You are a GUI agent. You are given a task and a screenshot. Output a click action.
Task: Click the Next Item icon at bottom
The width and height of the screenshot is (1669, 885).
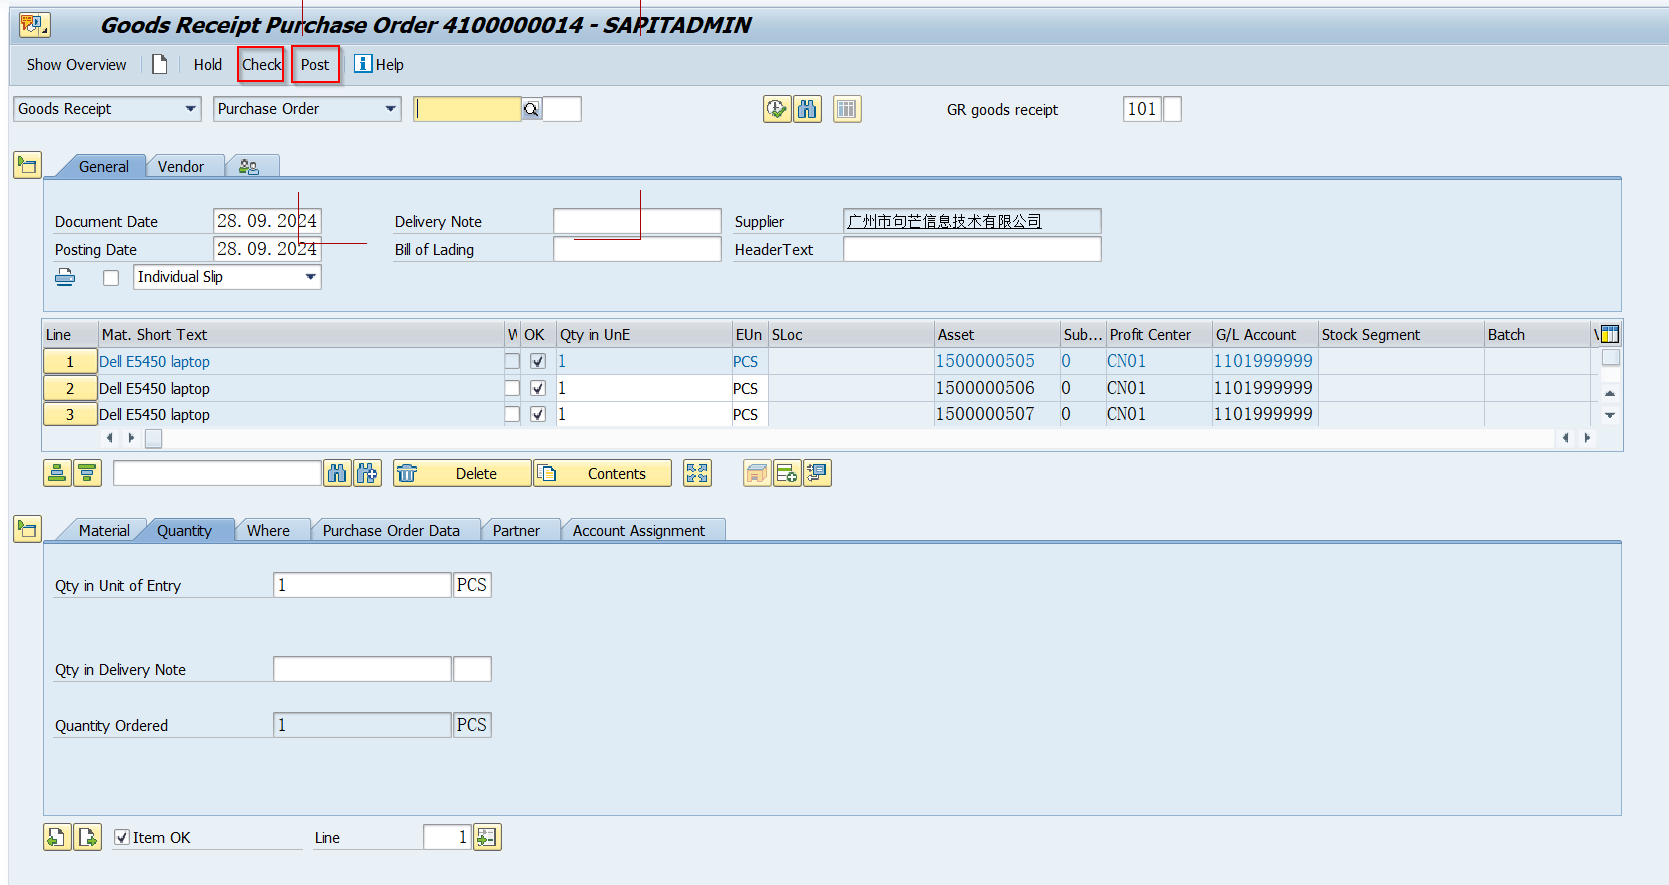(x=88, y=838)
